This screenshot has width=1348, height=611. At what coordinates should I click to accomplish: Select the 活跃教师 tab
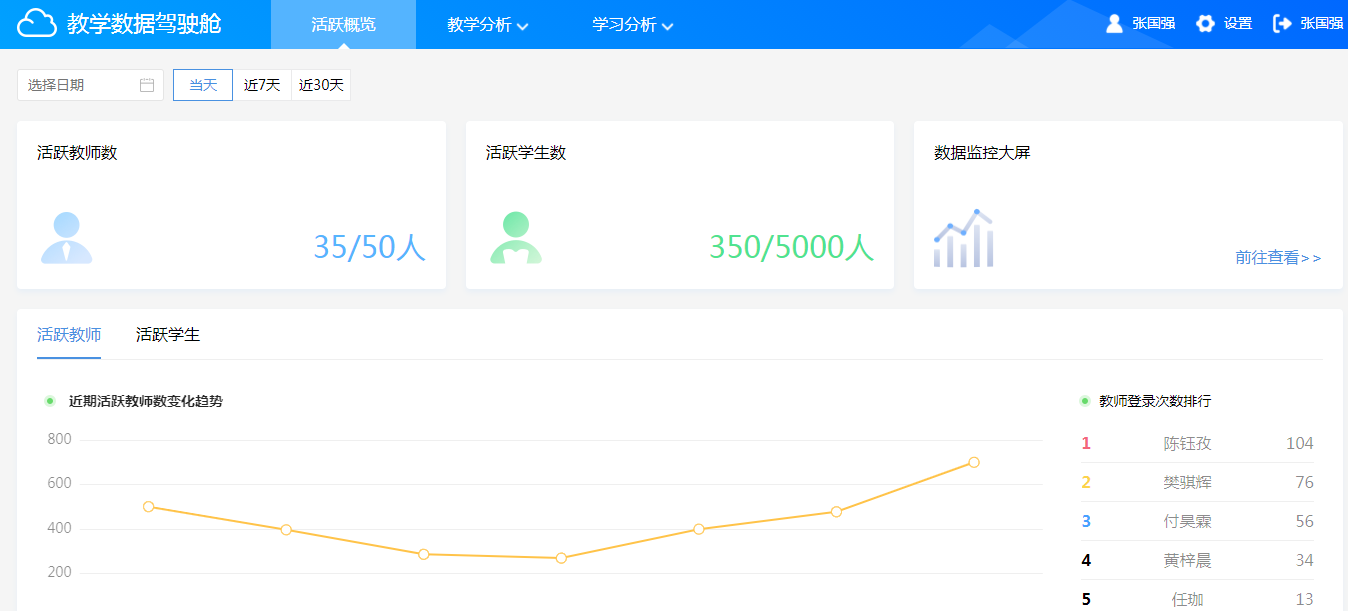coord(69,335)
